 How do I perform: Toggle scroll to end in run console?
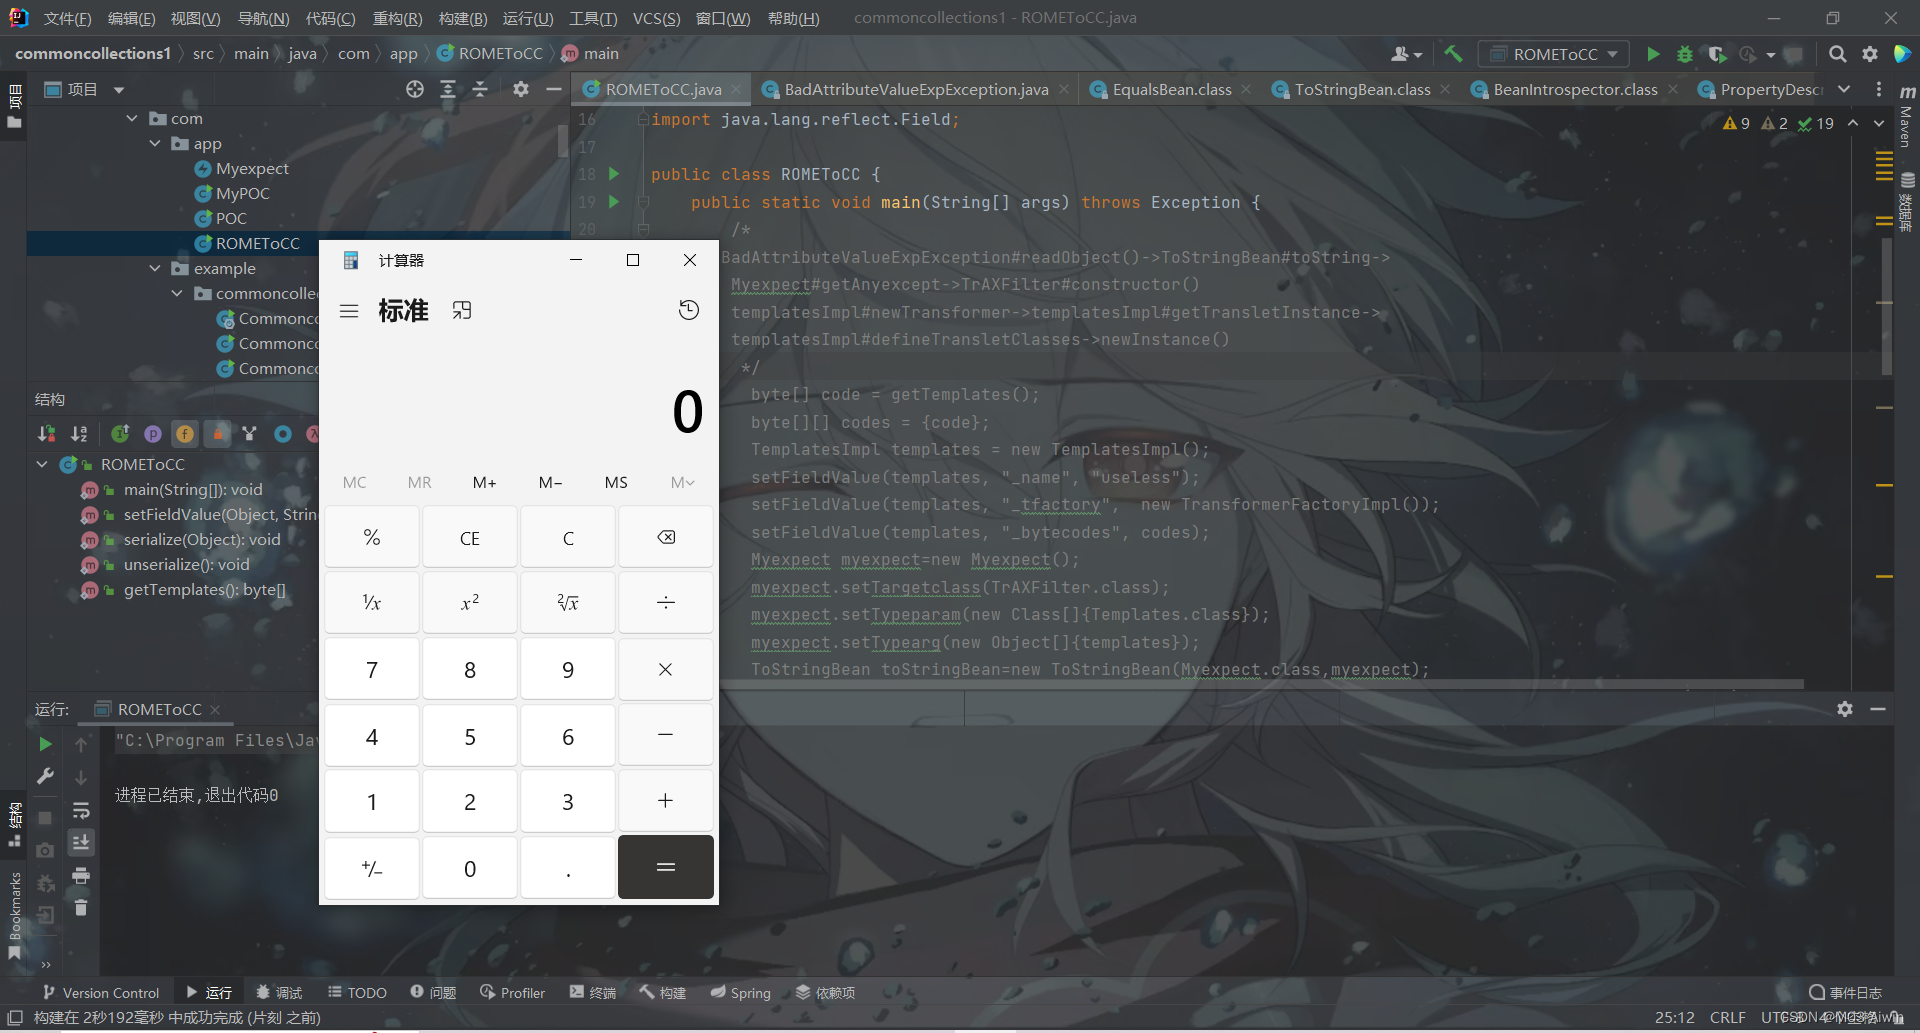(x=81, y=842)
